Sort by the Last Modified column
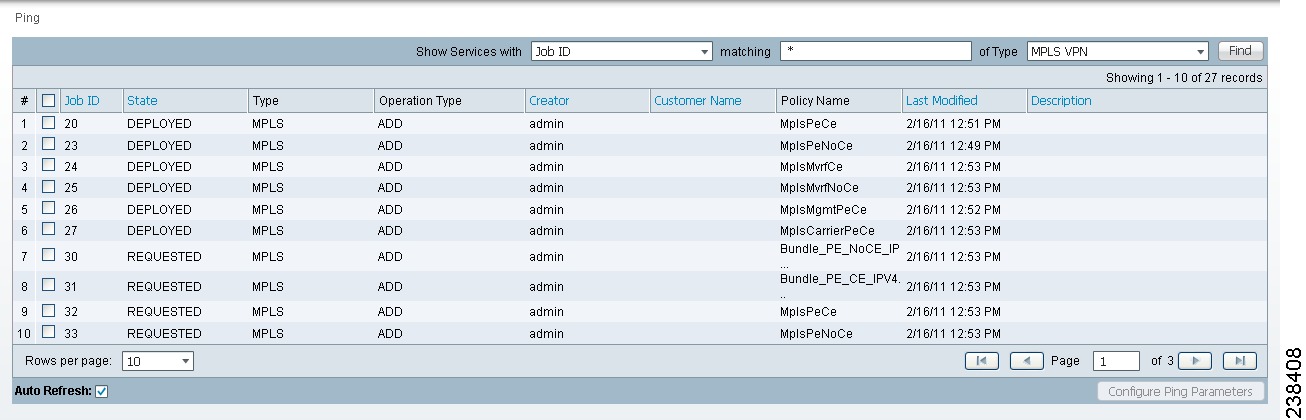Viewport: 1306px width, 420px height. click(x=941, y=101)
